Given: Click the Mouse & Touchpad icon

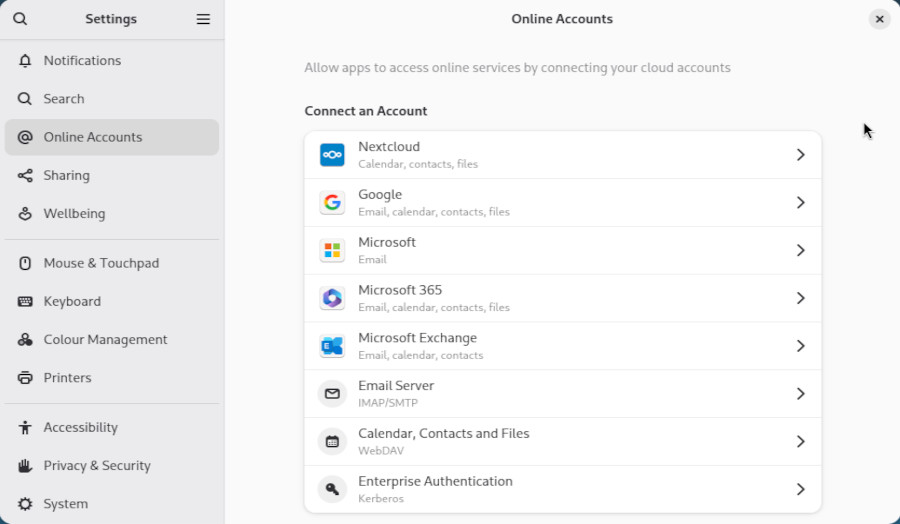Looking at the screenshot, I should tap(25, 263).
